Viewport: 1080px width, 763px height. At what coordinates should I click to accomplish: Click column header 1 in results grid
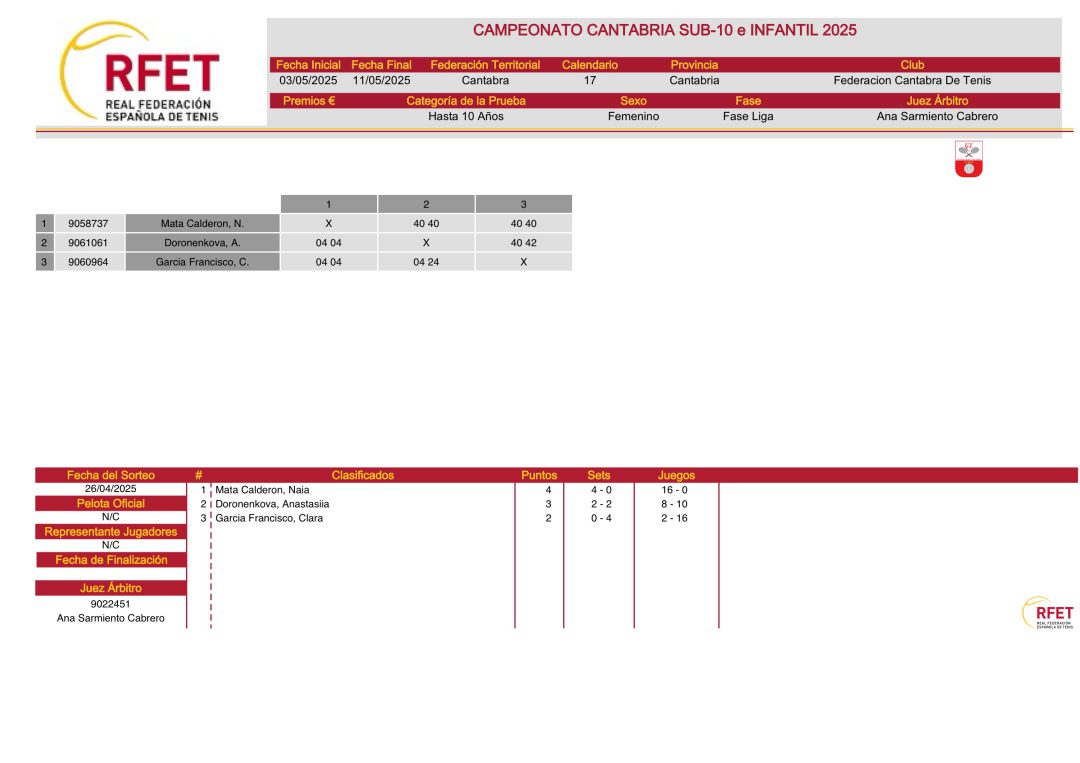(x=329, y=204)
